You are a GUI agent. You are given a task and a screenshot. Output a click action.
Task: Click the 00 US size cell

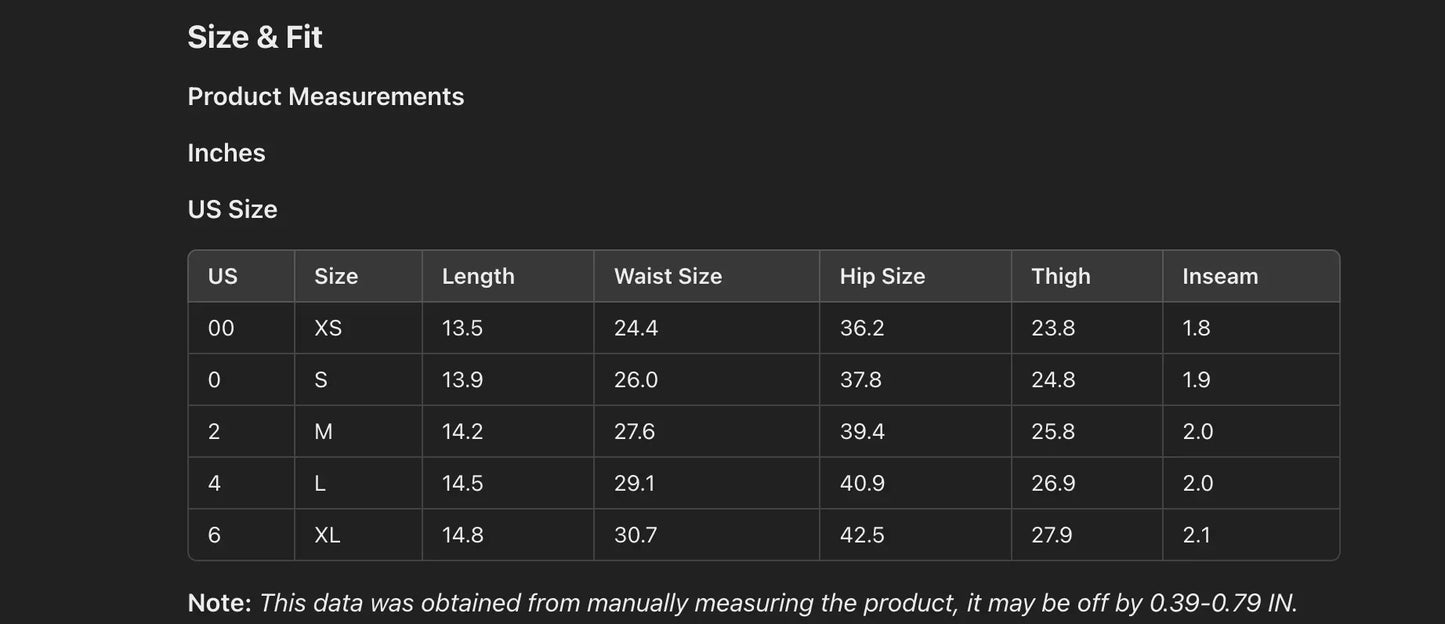(x=221, y=328)
